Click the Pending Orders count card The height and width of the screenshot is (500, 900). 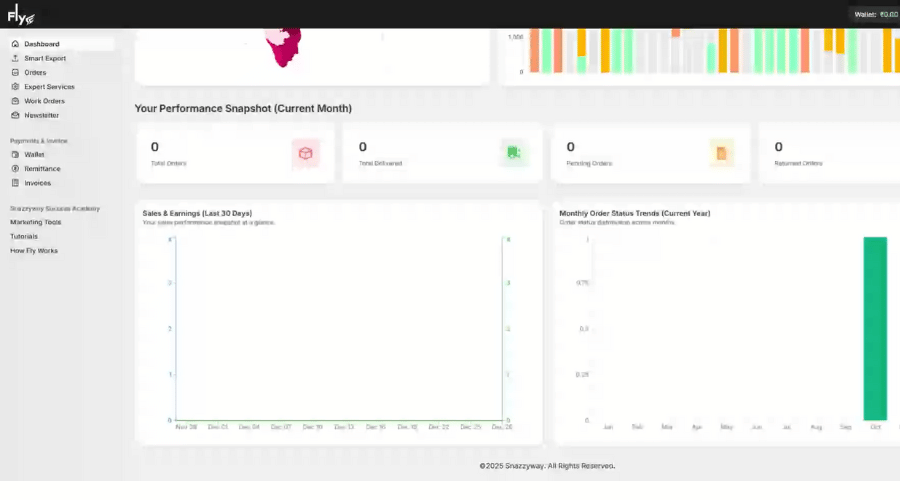(x=650, y=154)
